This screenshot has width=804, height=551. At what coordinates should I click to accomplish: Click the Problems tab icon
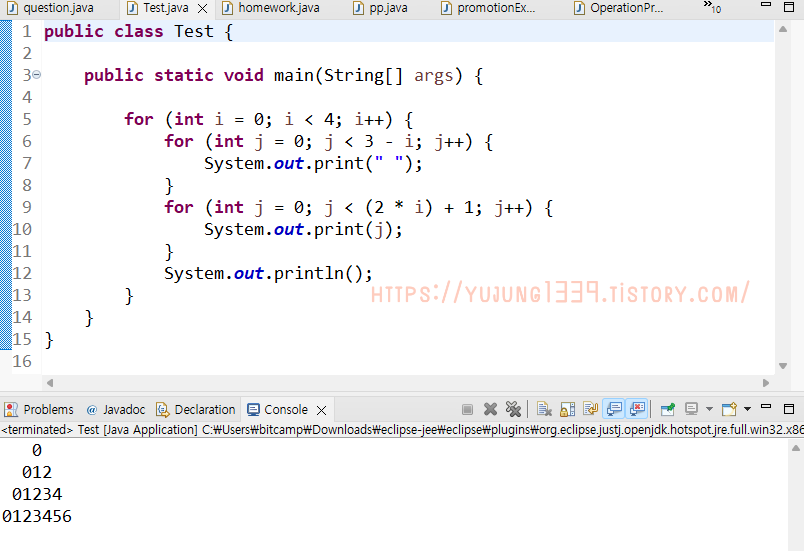coord(11,409)
